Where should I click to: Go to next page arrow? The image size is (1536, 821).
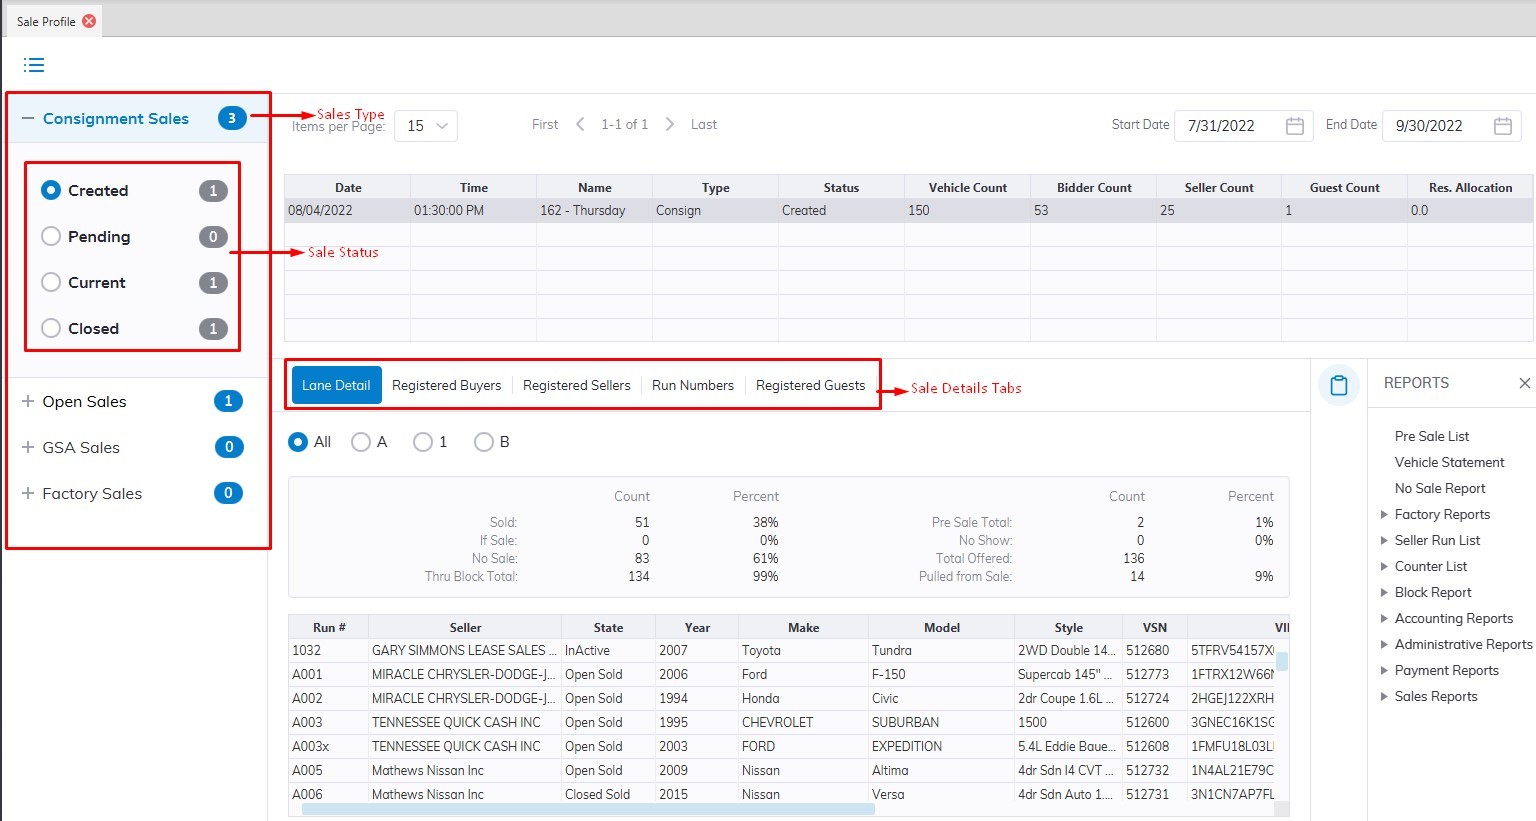coord(669,125)
